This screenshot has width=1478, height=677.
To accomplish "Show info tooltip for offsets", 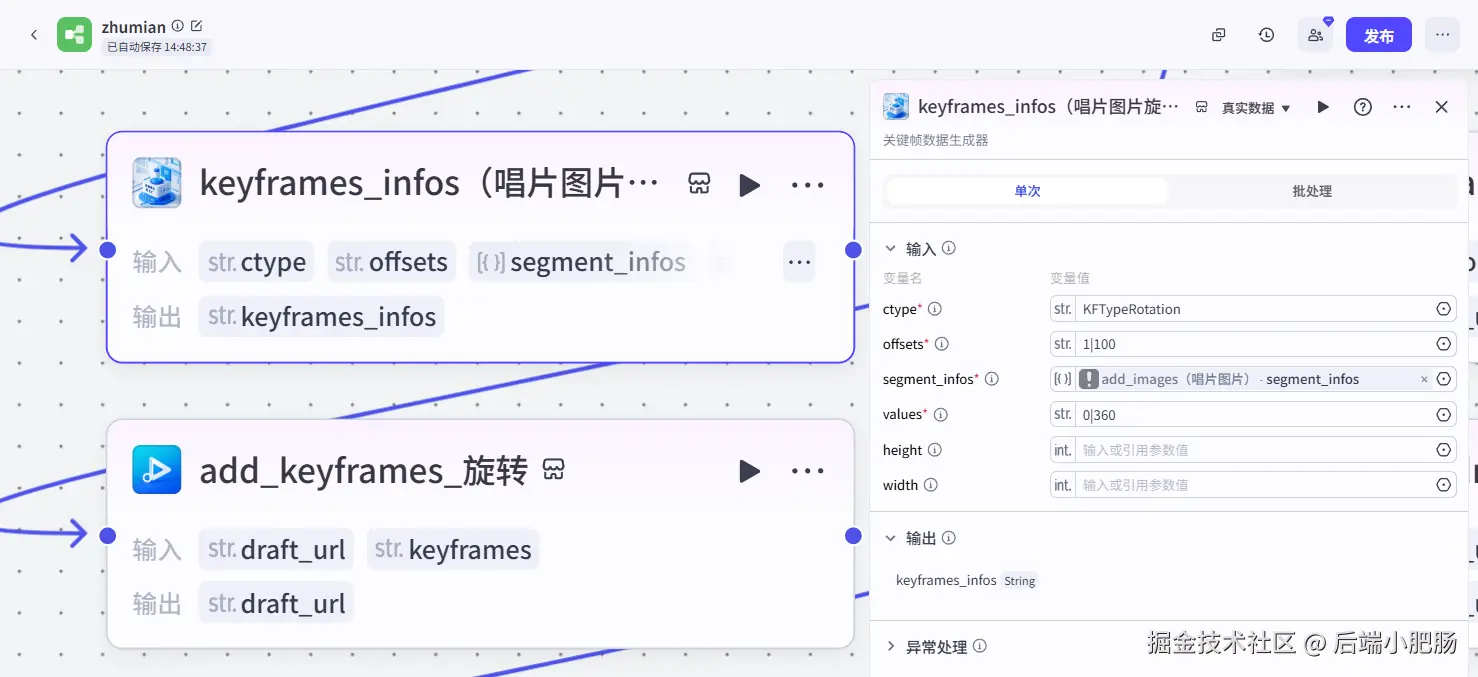I will pos(941,344).
